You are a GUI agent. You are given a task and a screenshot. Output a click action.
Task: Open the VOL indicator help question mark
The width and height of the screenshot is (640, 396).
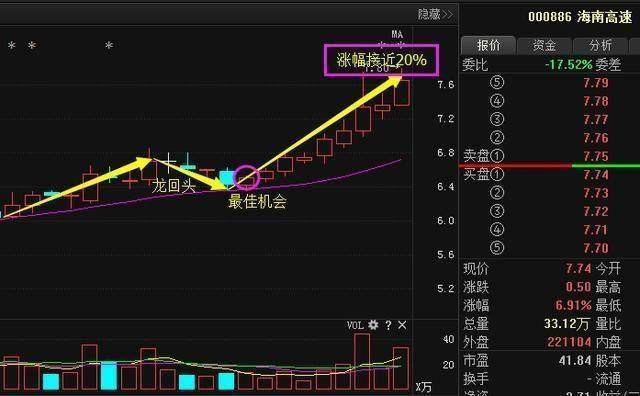point(388,325)
